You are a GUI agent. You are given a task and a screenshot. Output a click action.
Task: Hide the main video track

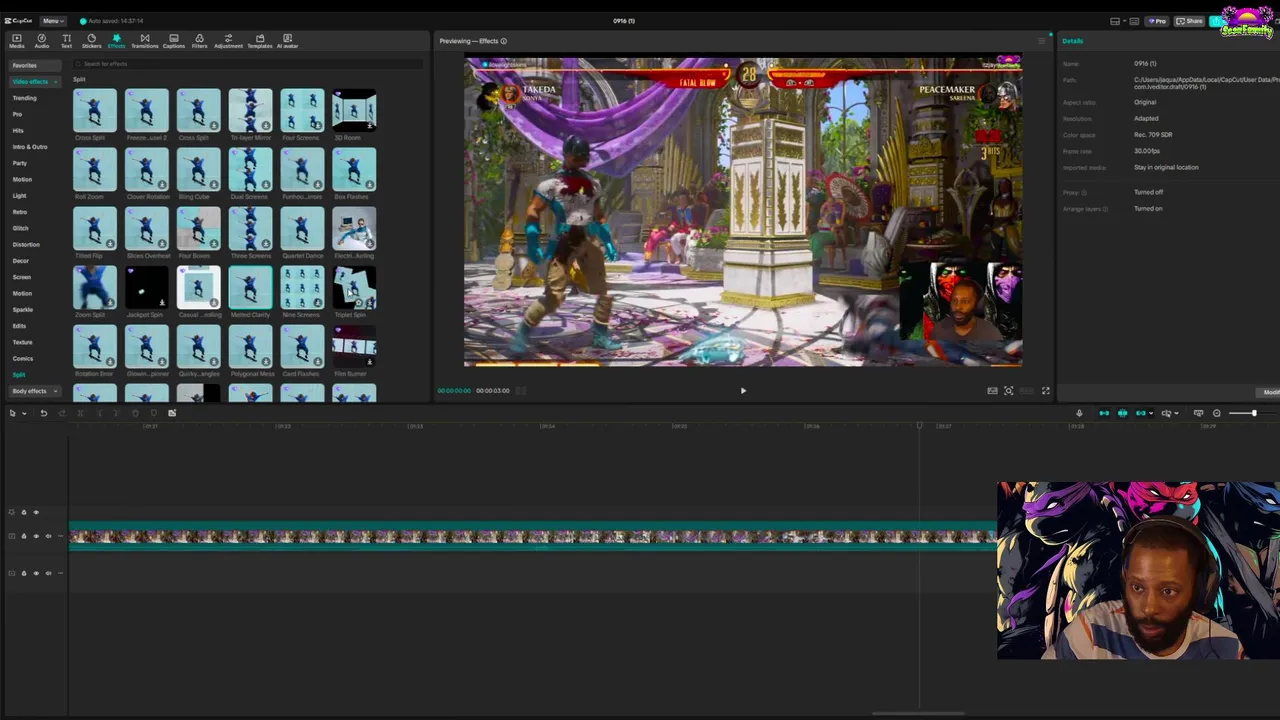(36, 536)
